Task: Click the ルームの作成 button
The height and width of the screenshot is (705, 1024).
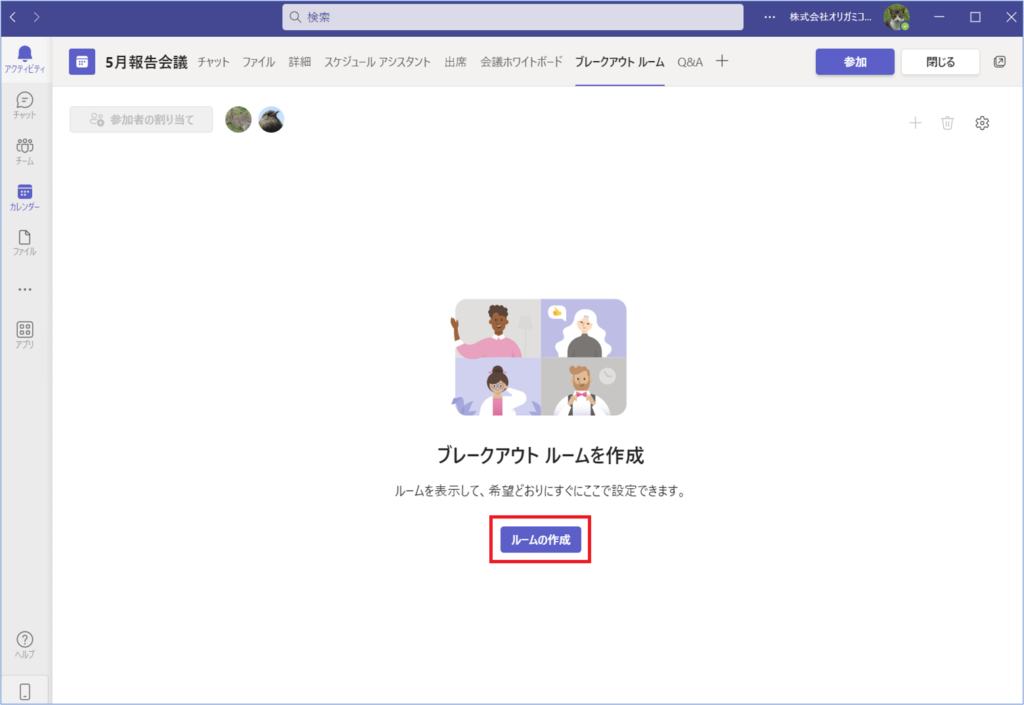Action: (540, 540)
